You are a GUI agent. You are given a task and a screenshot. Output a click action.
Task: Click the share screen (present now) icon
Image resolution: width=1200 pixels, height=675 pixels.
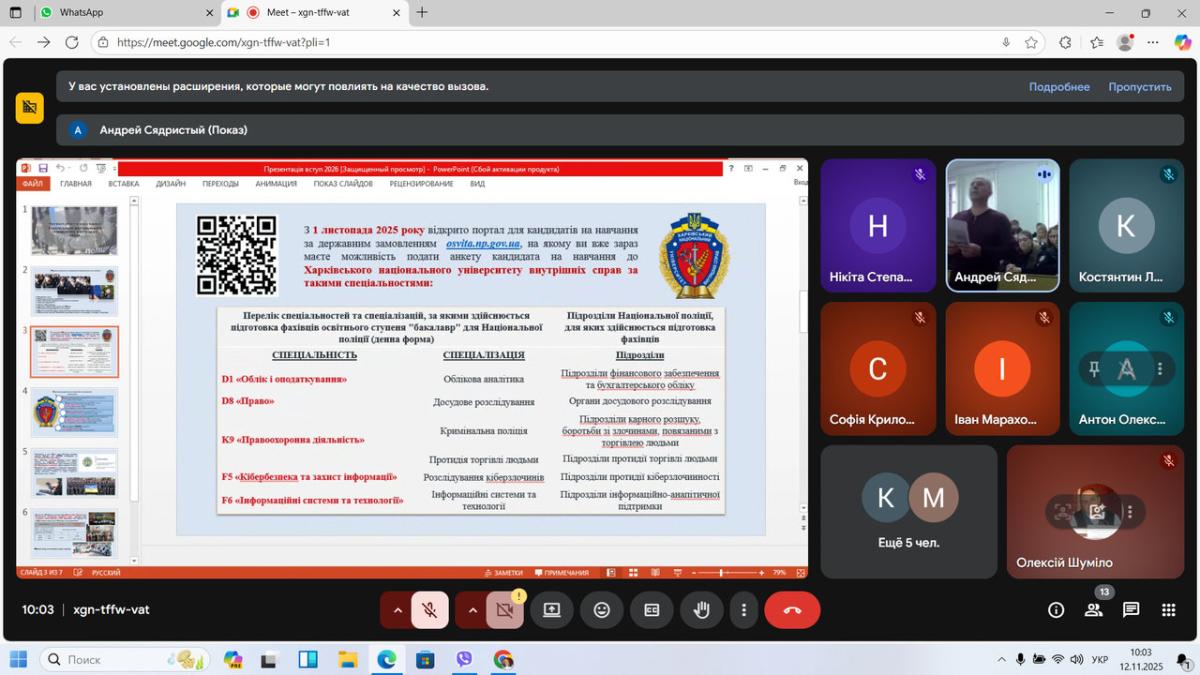552,610
